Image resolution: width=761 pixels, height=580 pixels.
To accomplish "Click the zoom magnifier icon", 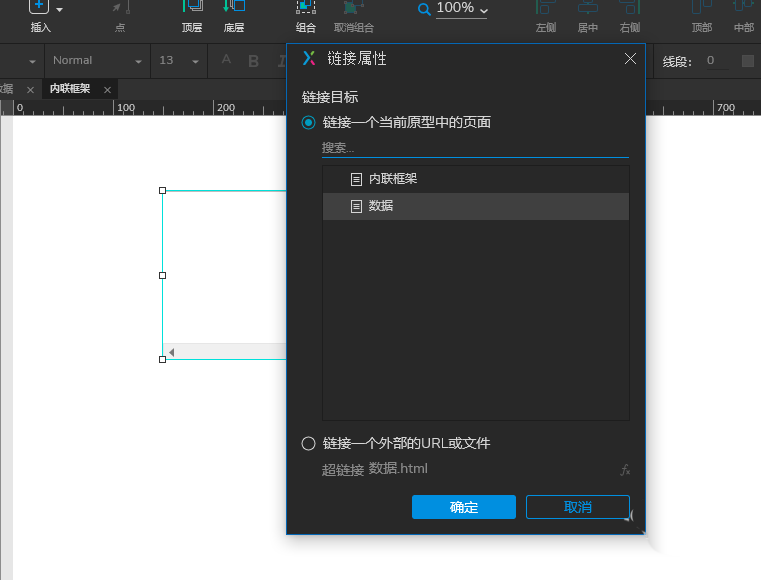I will [424, 9].
